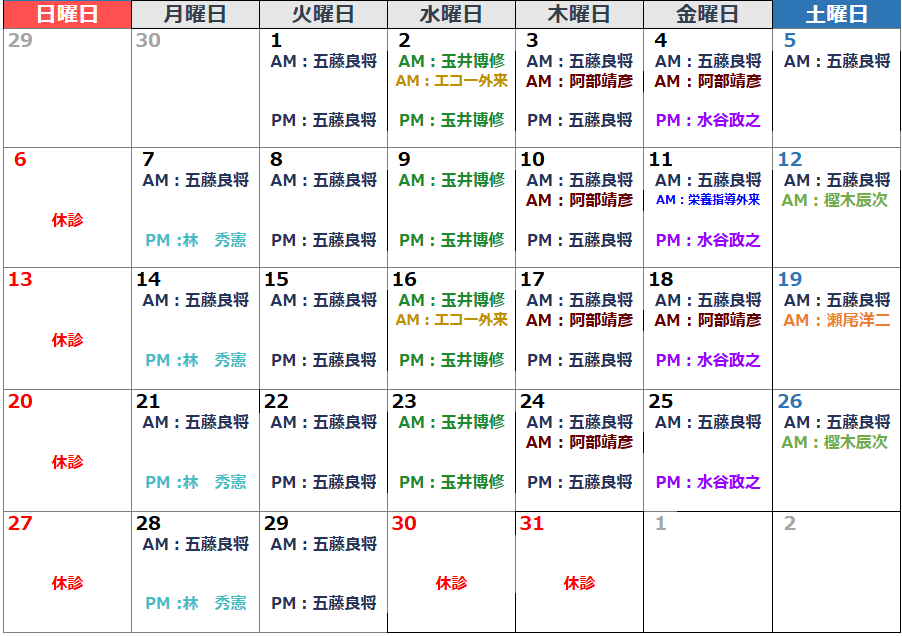Click AM エコー外来 on the 16th
This screenshot has width=902, height=636.
click(x=452, y=319)
